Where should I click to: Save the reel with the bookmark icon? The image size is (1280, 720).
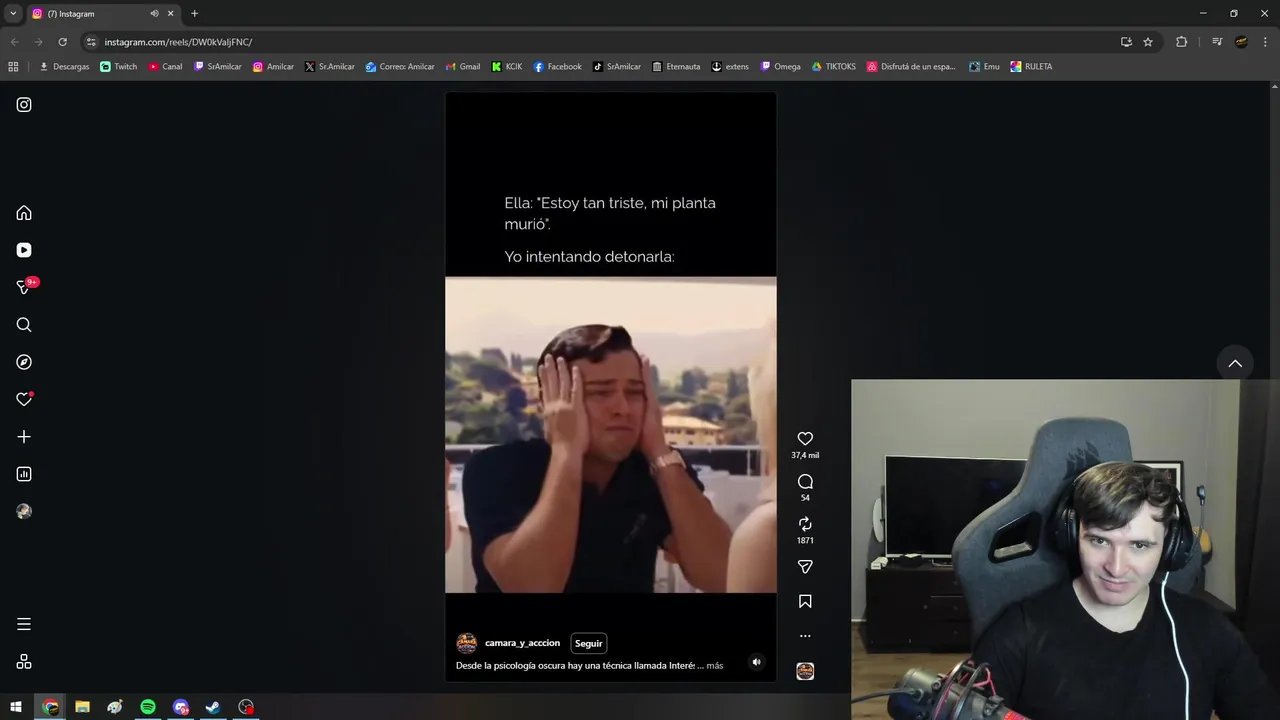click(x=805, y=602)
